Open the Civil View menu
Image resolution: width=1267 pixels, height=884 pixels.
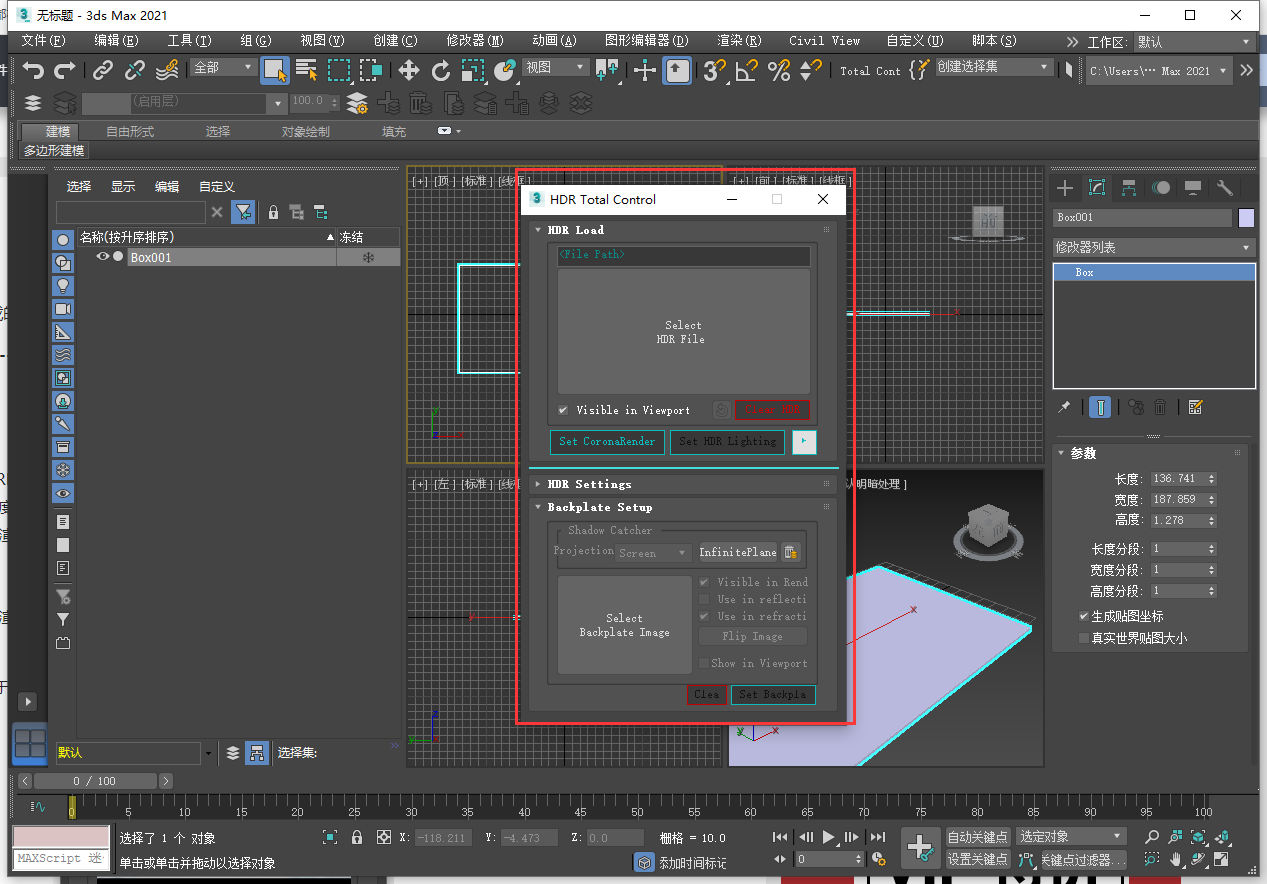click(x=824, y=41)
